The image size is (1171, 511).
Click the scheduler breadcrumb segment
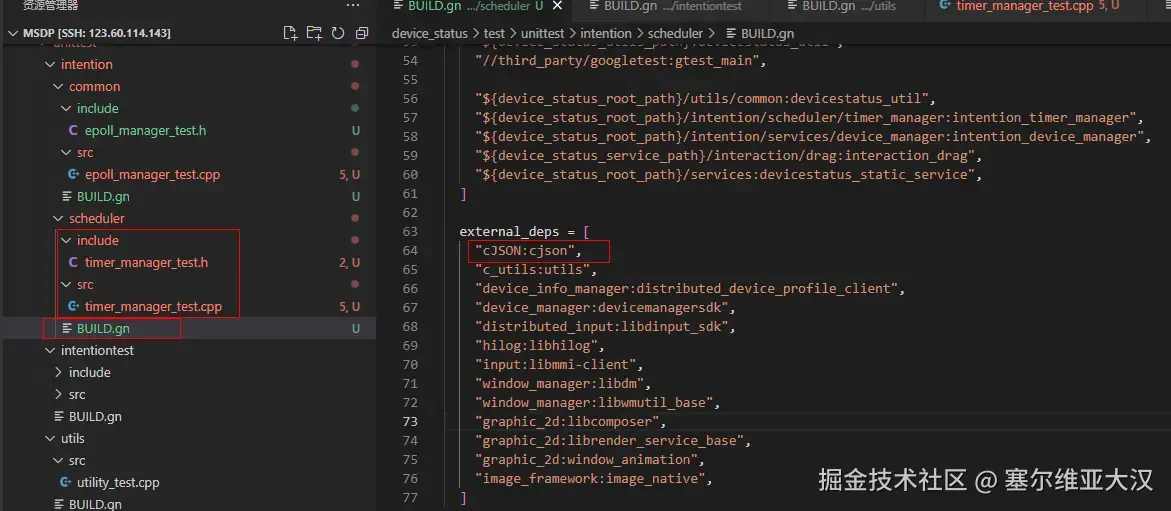[x=675, y=34]
